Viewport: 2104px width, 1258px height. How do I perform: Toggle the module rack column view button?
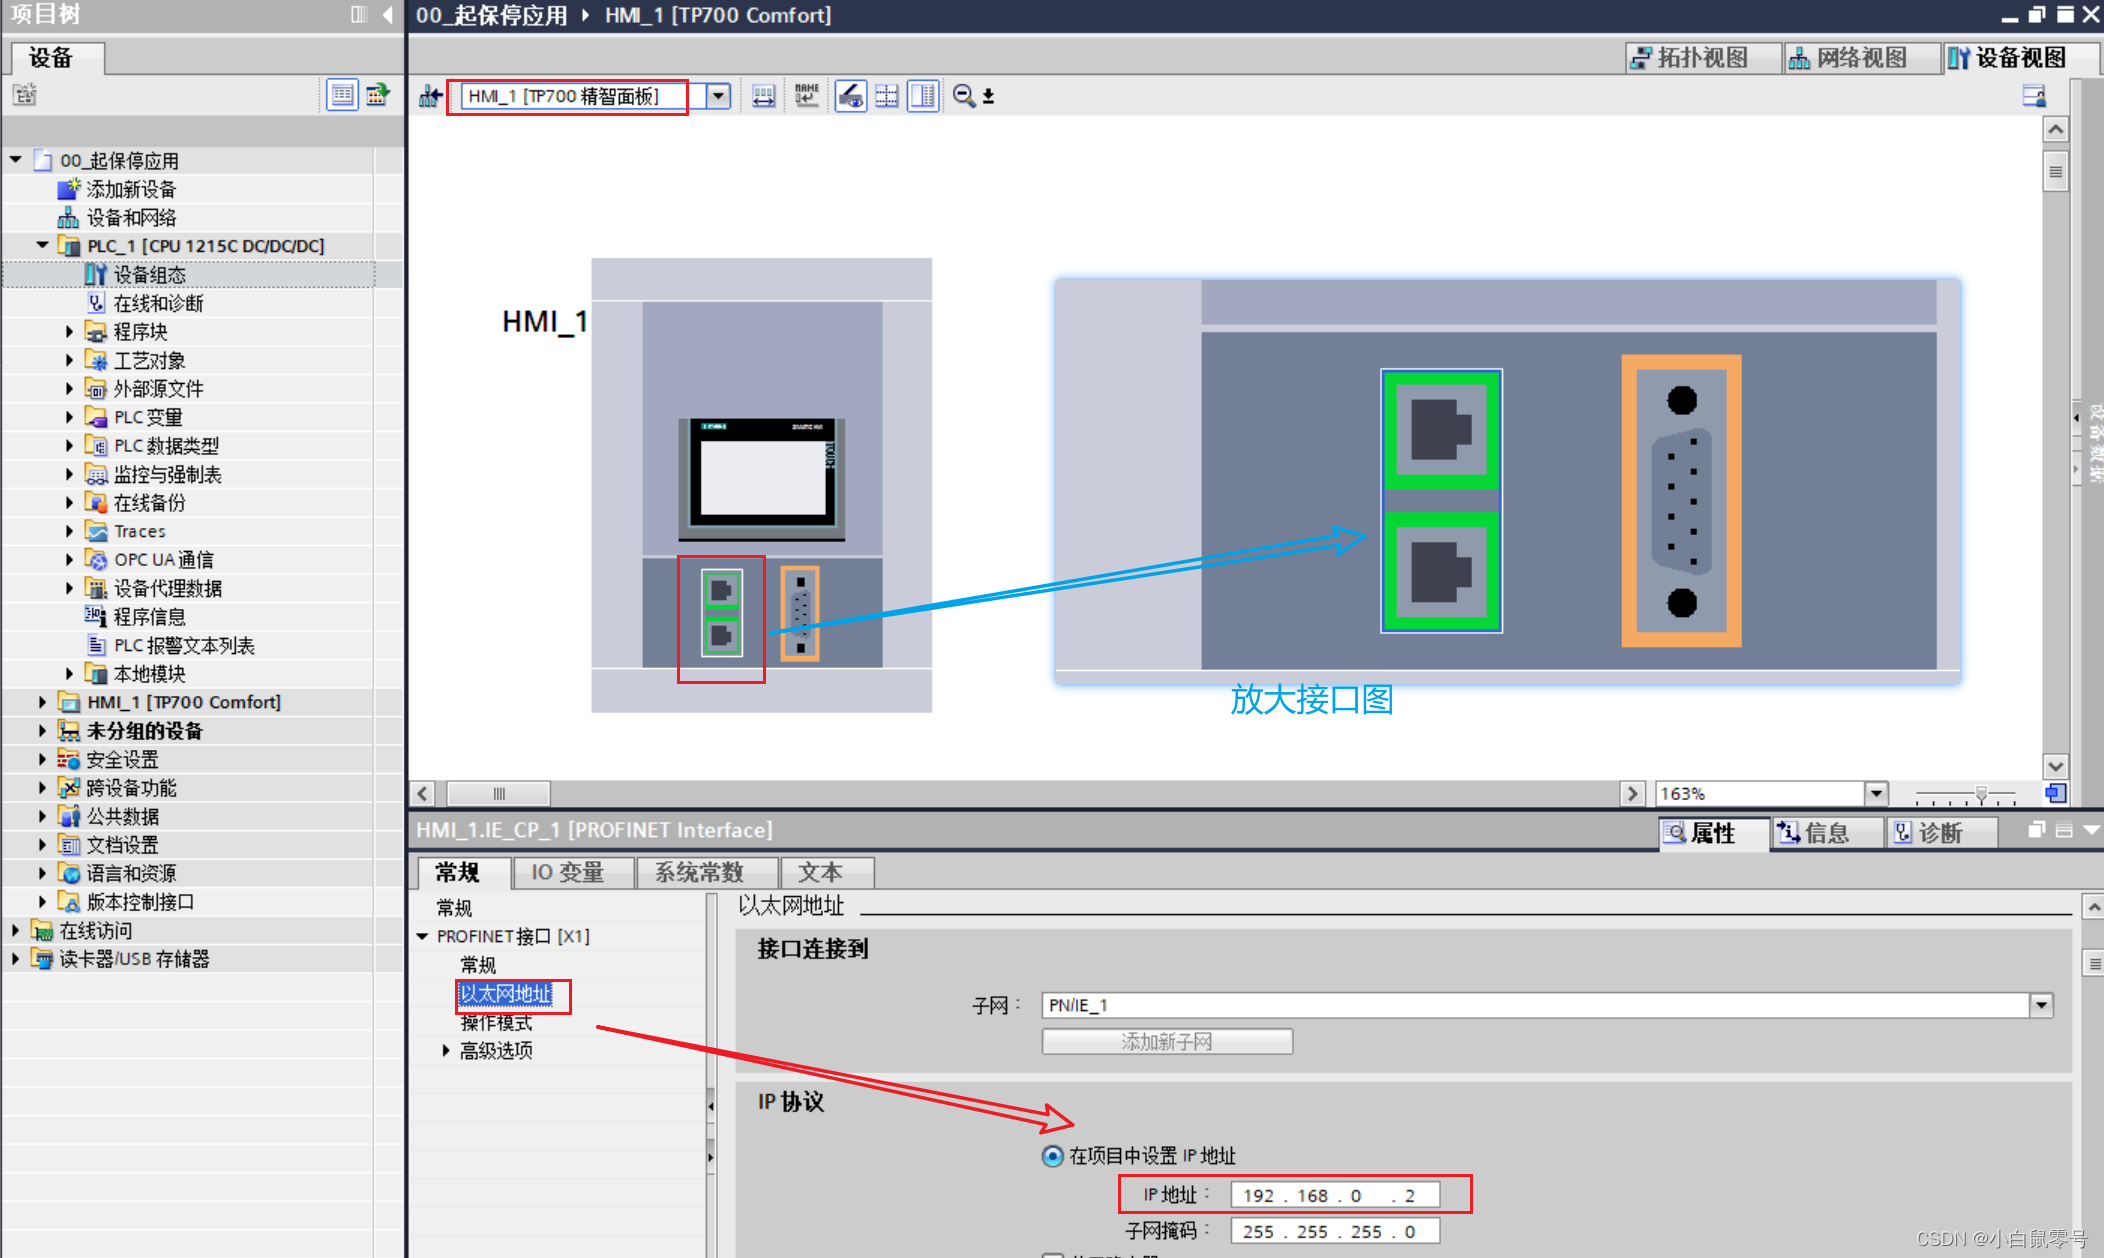tap(923, 96)
